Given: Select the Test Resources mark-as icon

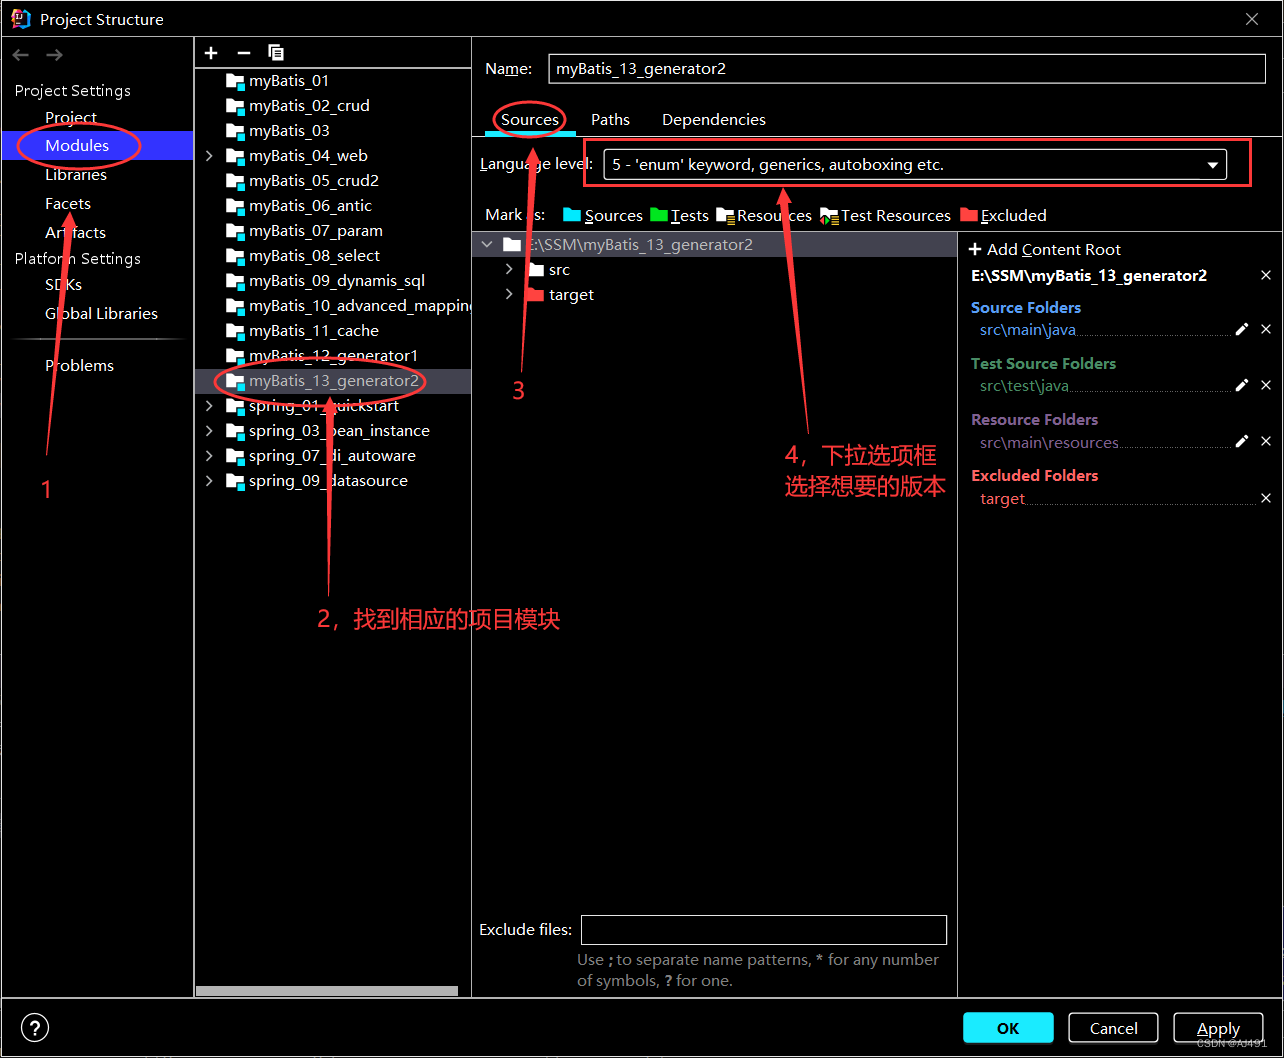Looking at the screenshot, I should [x=829, y=215].
